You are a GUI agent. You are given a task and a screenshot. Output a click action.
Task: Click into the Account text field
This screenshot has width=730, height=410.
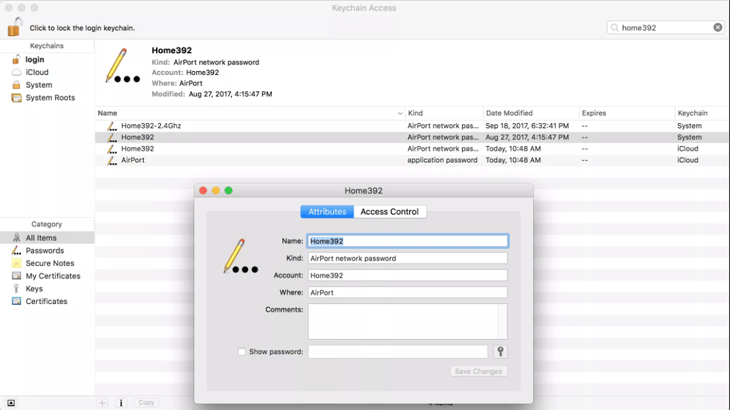407,275
